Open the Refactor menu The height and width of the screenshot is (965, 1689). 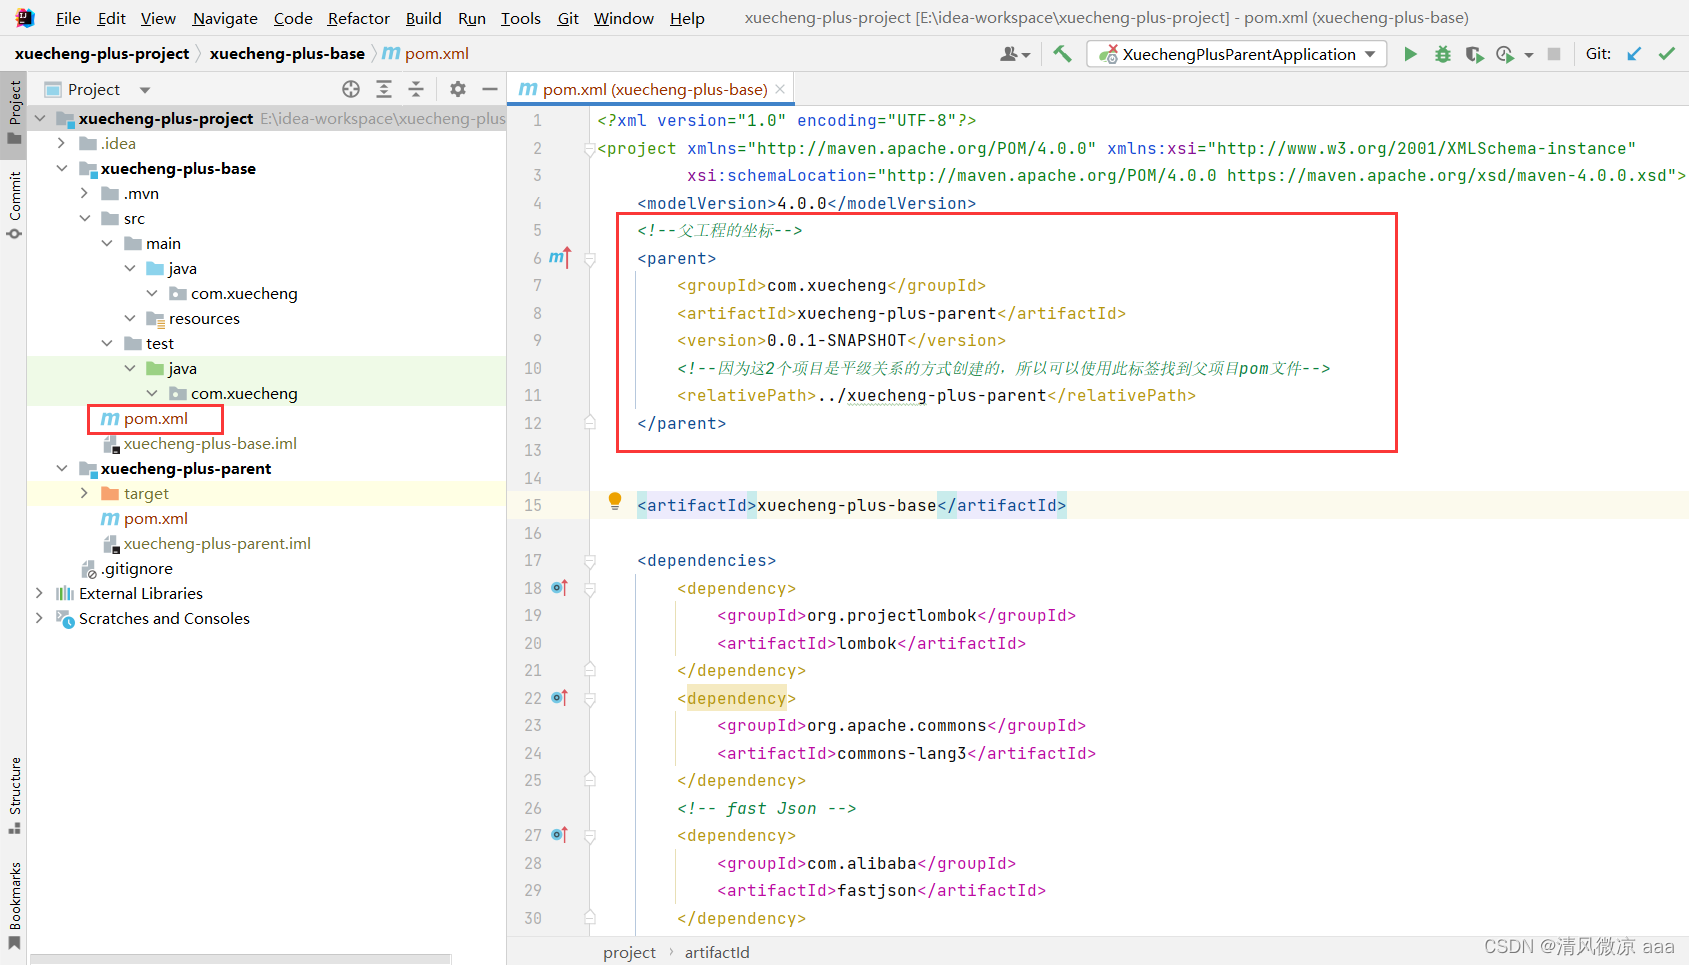click(358, 18)
